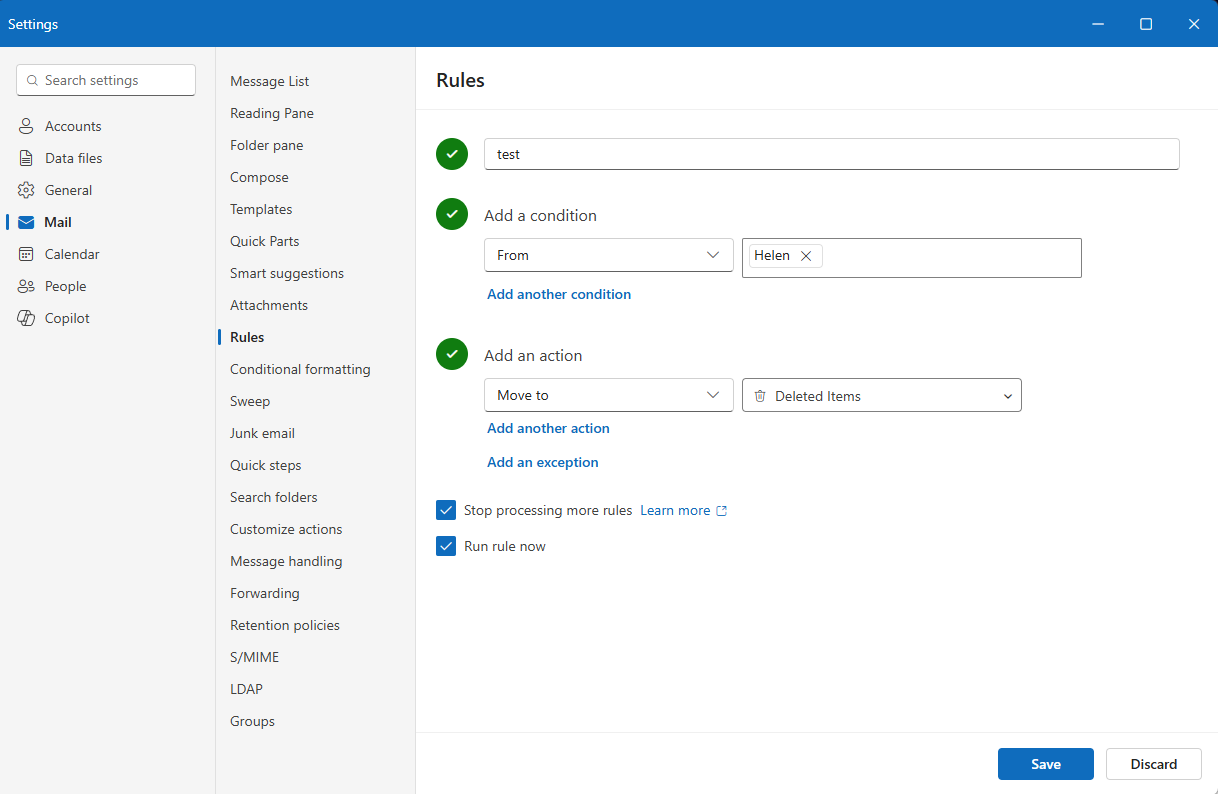The image size is (1218, 794).
Task: Click Add an exception link
Action: point(543,462)
